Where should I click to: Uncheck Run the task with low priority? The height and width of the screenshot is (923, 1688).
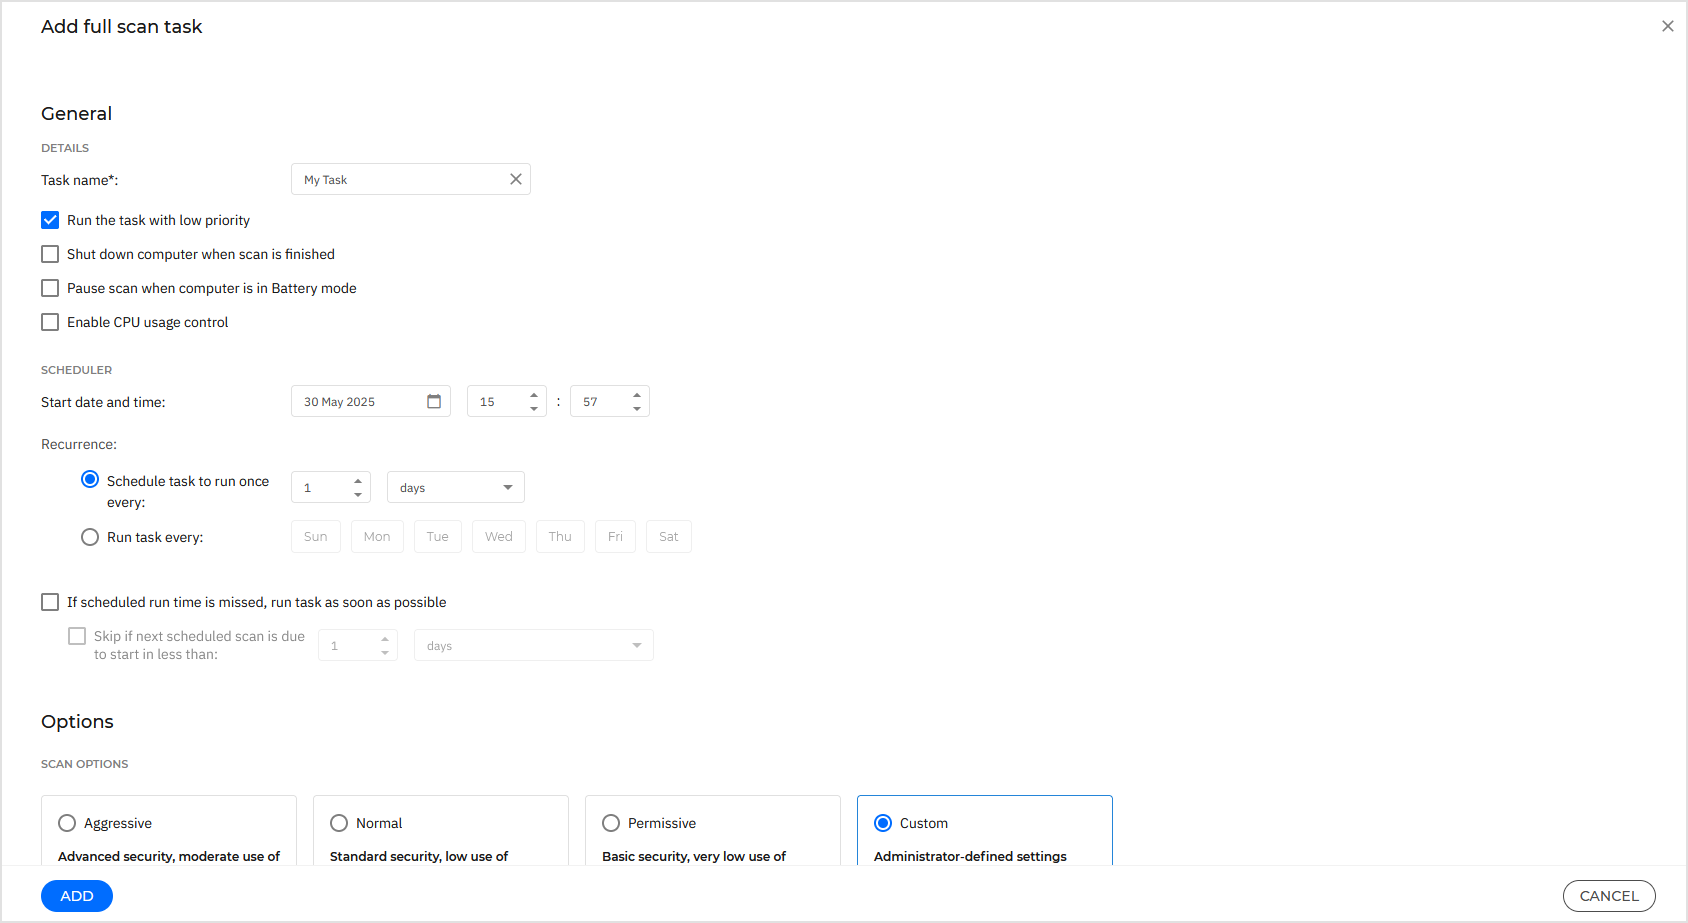[50, 220]
